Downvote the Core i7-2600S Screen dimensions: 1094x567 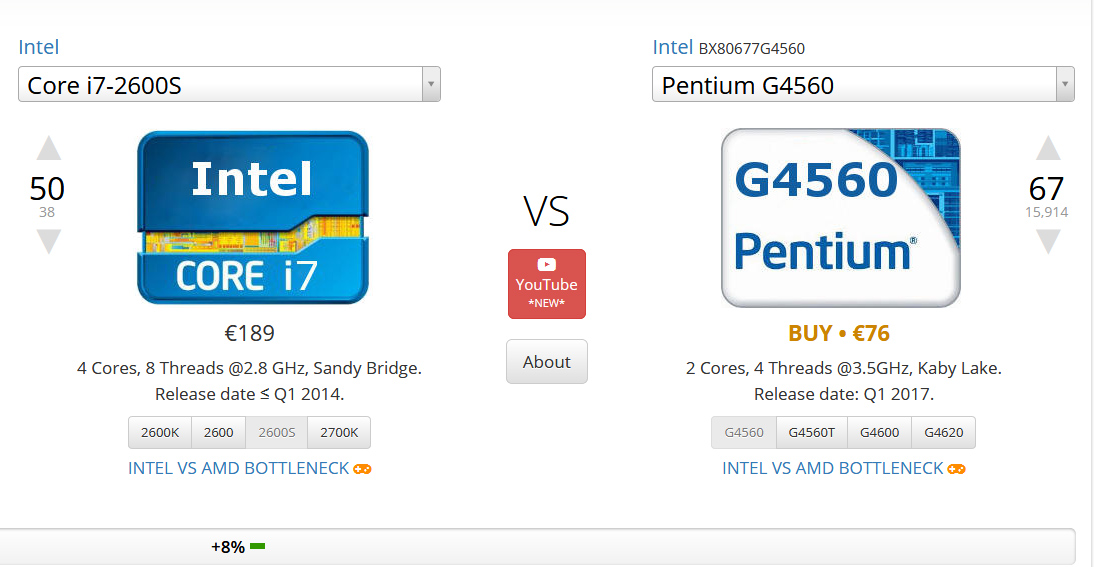(x=49, y=242)
